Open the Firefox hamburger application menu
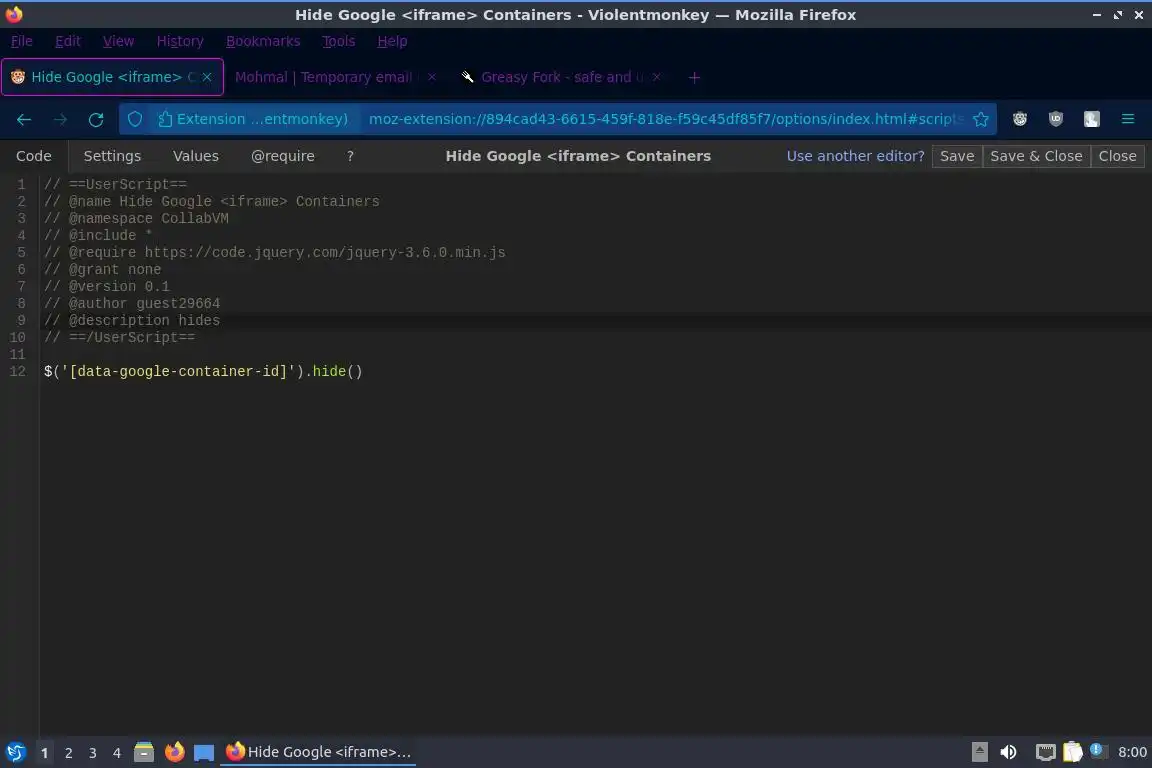This screenshot has width=1152, height=768. pyautogui.click(x=1128, y=119)
